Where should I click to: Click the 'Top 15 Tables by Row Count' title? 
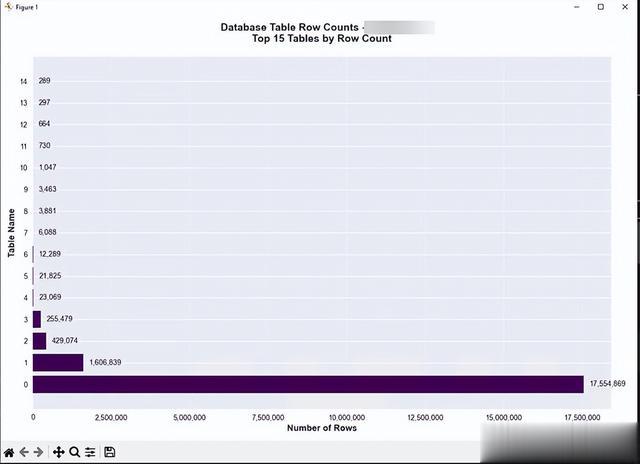click(x=321, y=39)
